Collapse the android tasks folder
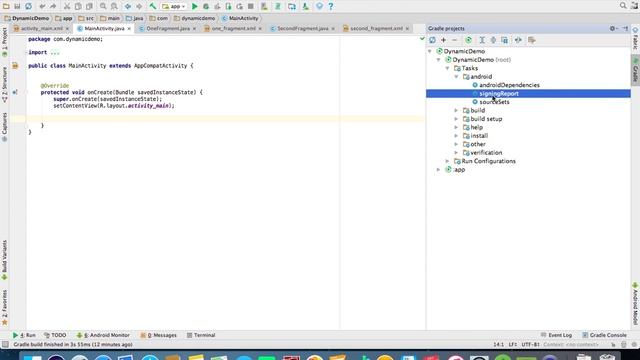The image size is (640, 360). pyautogui.click(x=456, y=77)
